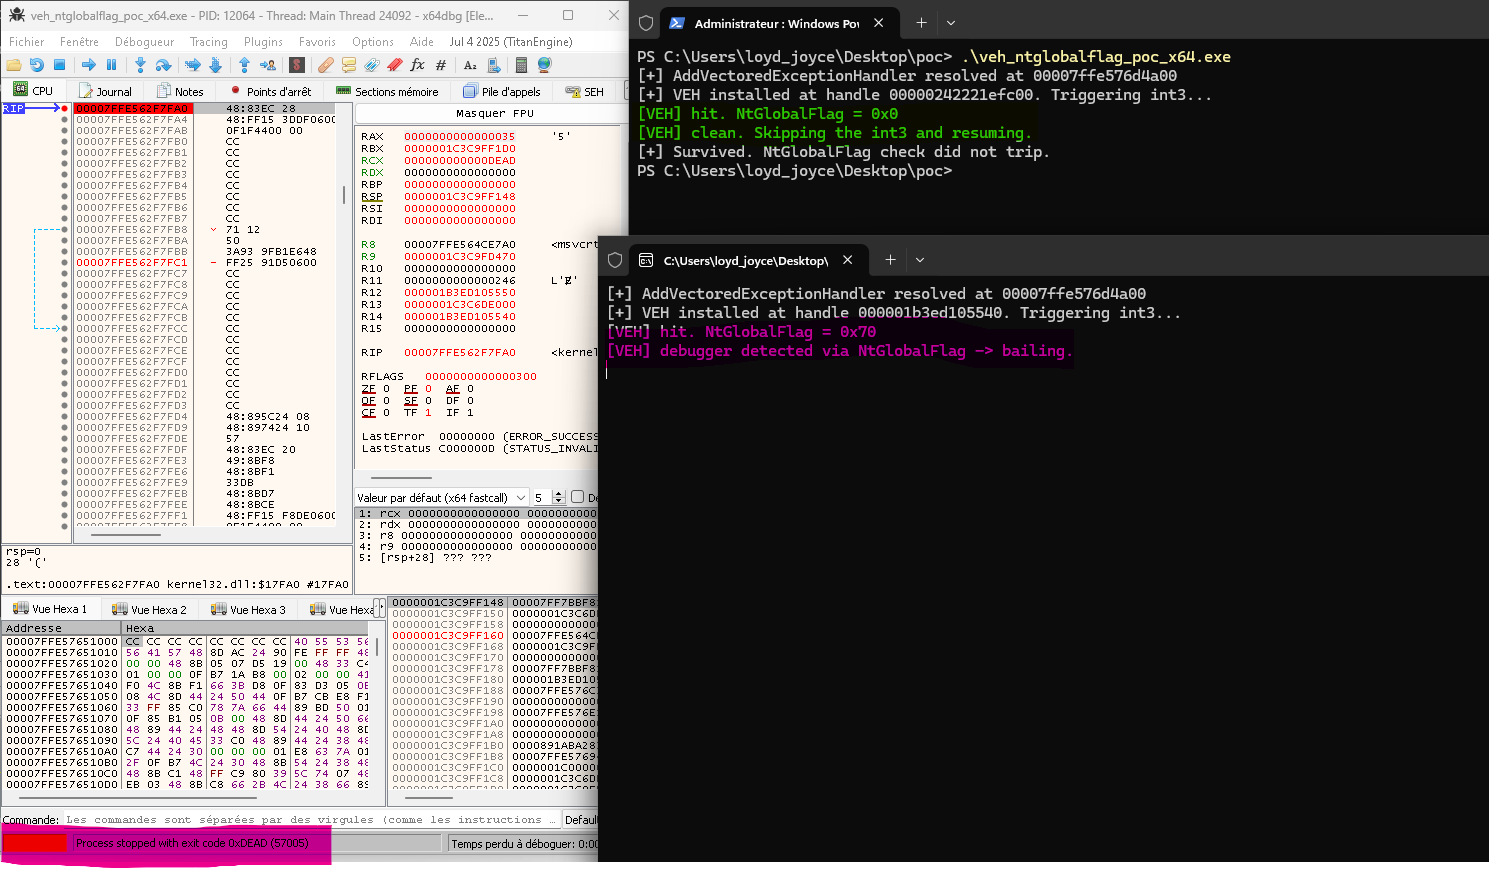Viewport: 1489px width, 870px height.
Task: Click the Step Over icon
Action: (164, 65)
